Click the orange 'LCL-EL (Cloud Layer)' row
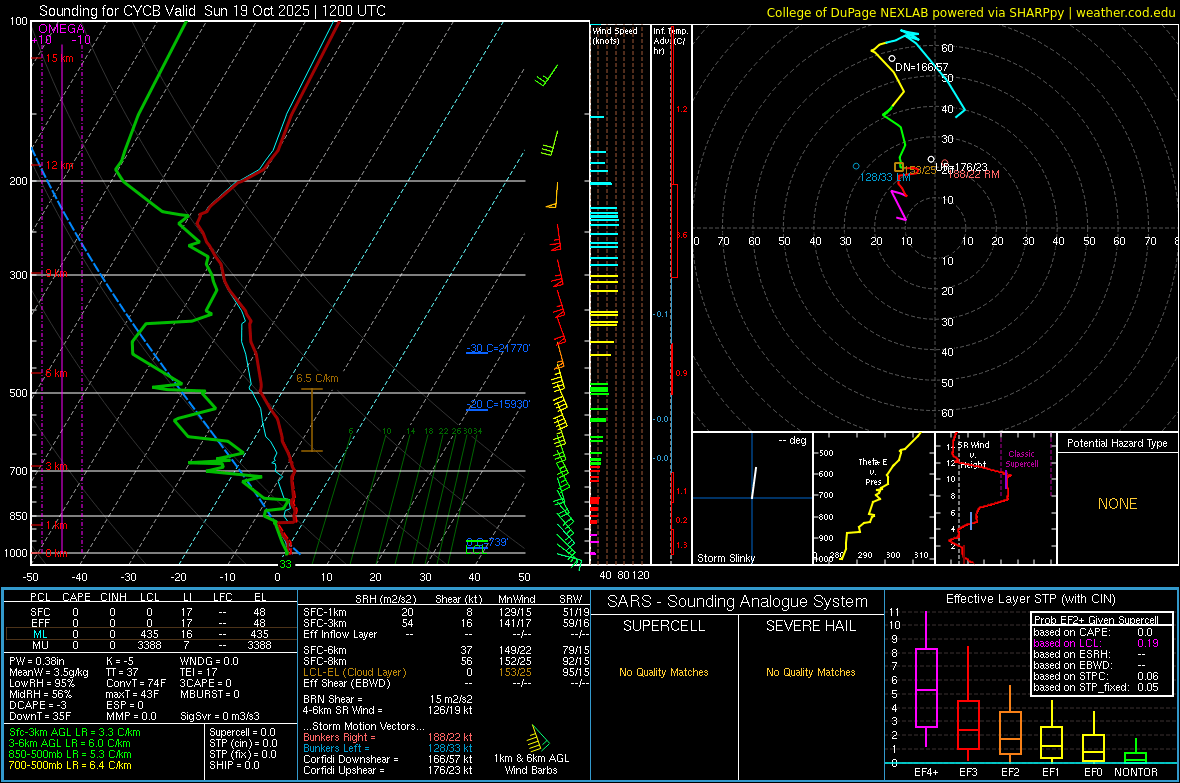The width and height of the screenshot is (1180, 783). tap(354, 672)
